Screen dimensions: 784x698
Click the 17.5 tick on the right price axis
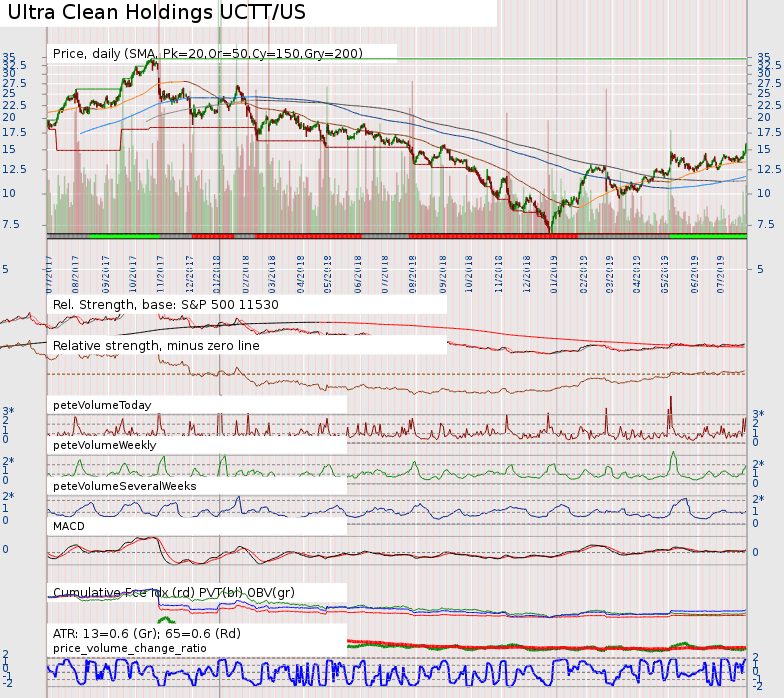770,132
